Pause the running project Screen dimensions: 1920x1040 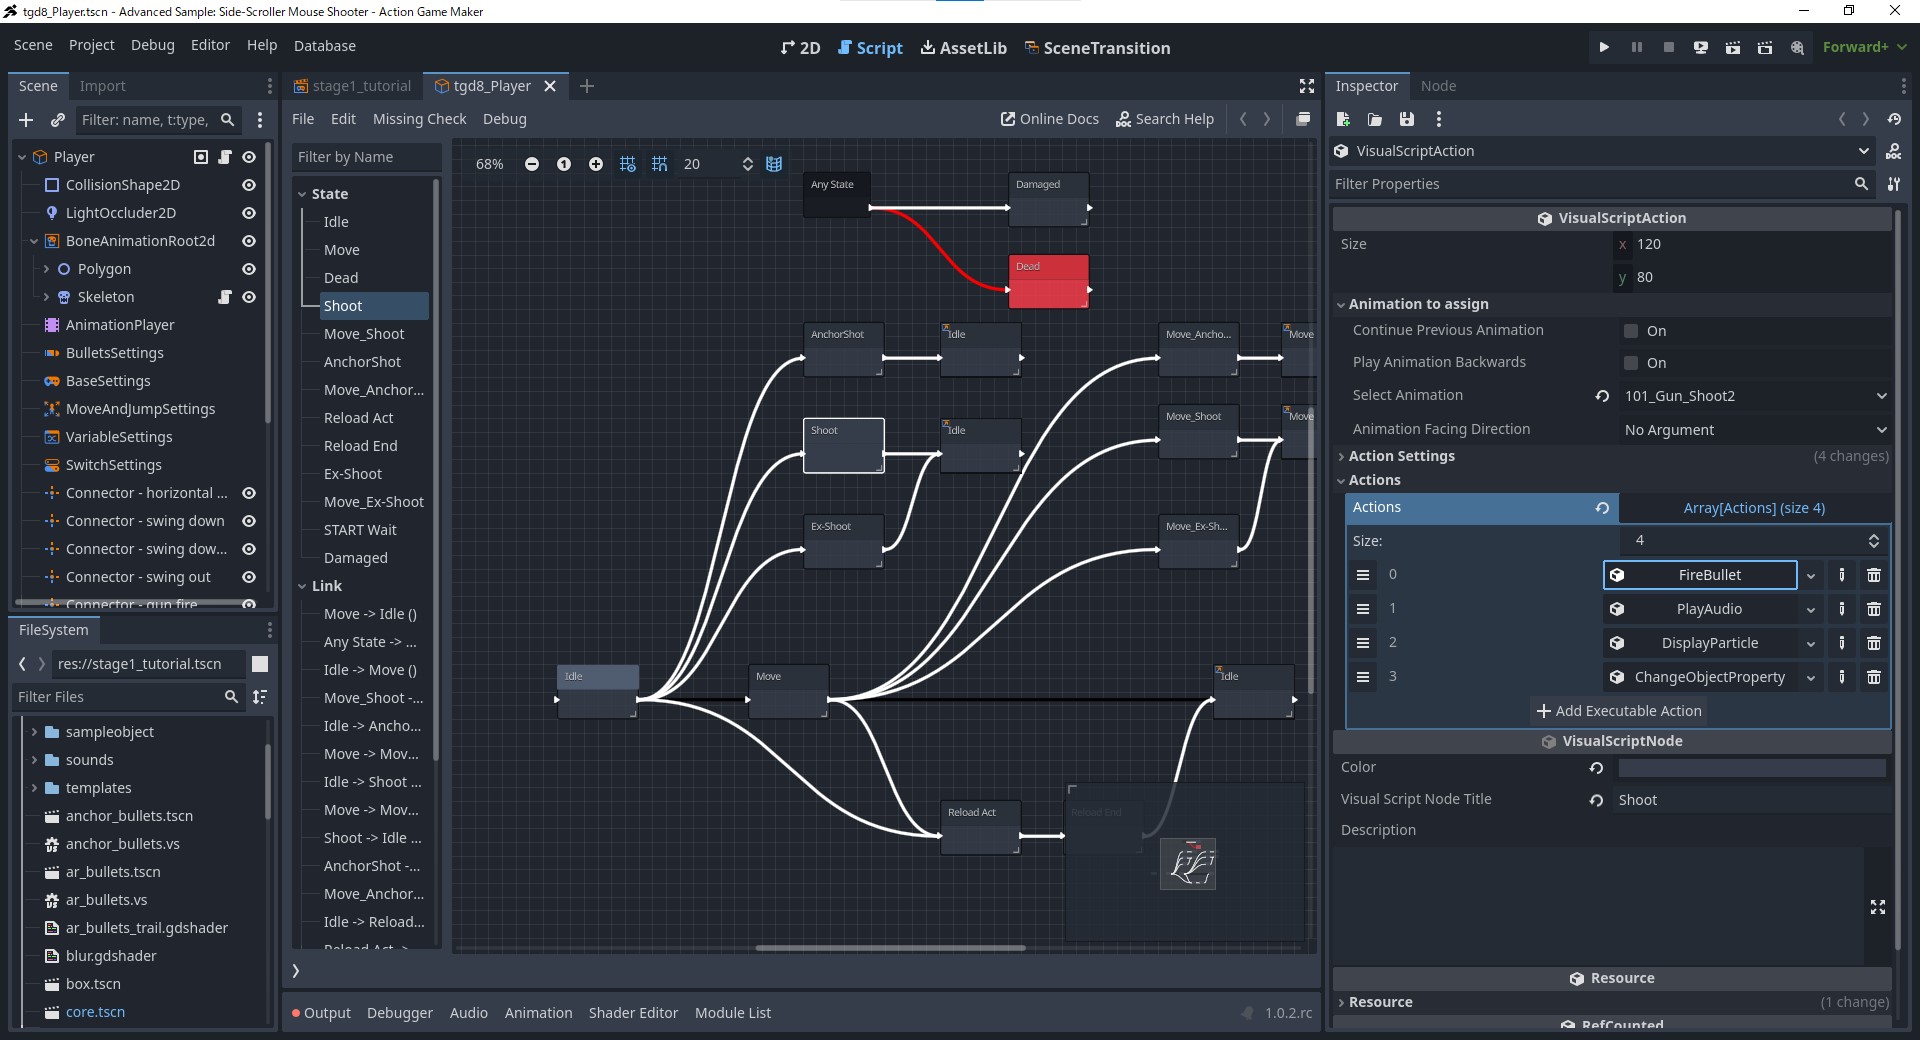1636,47
